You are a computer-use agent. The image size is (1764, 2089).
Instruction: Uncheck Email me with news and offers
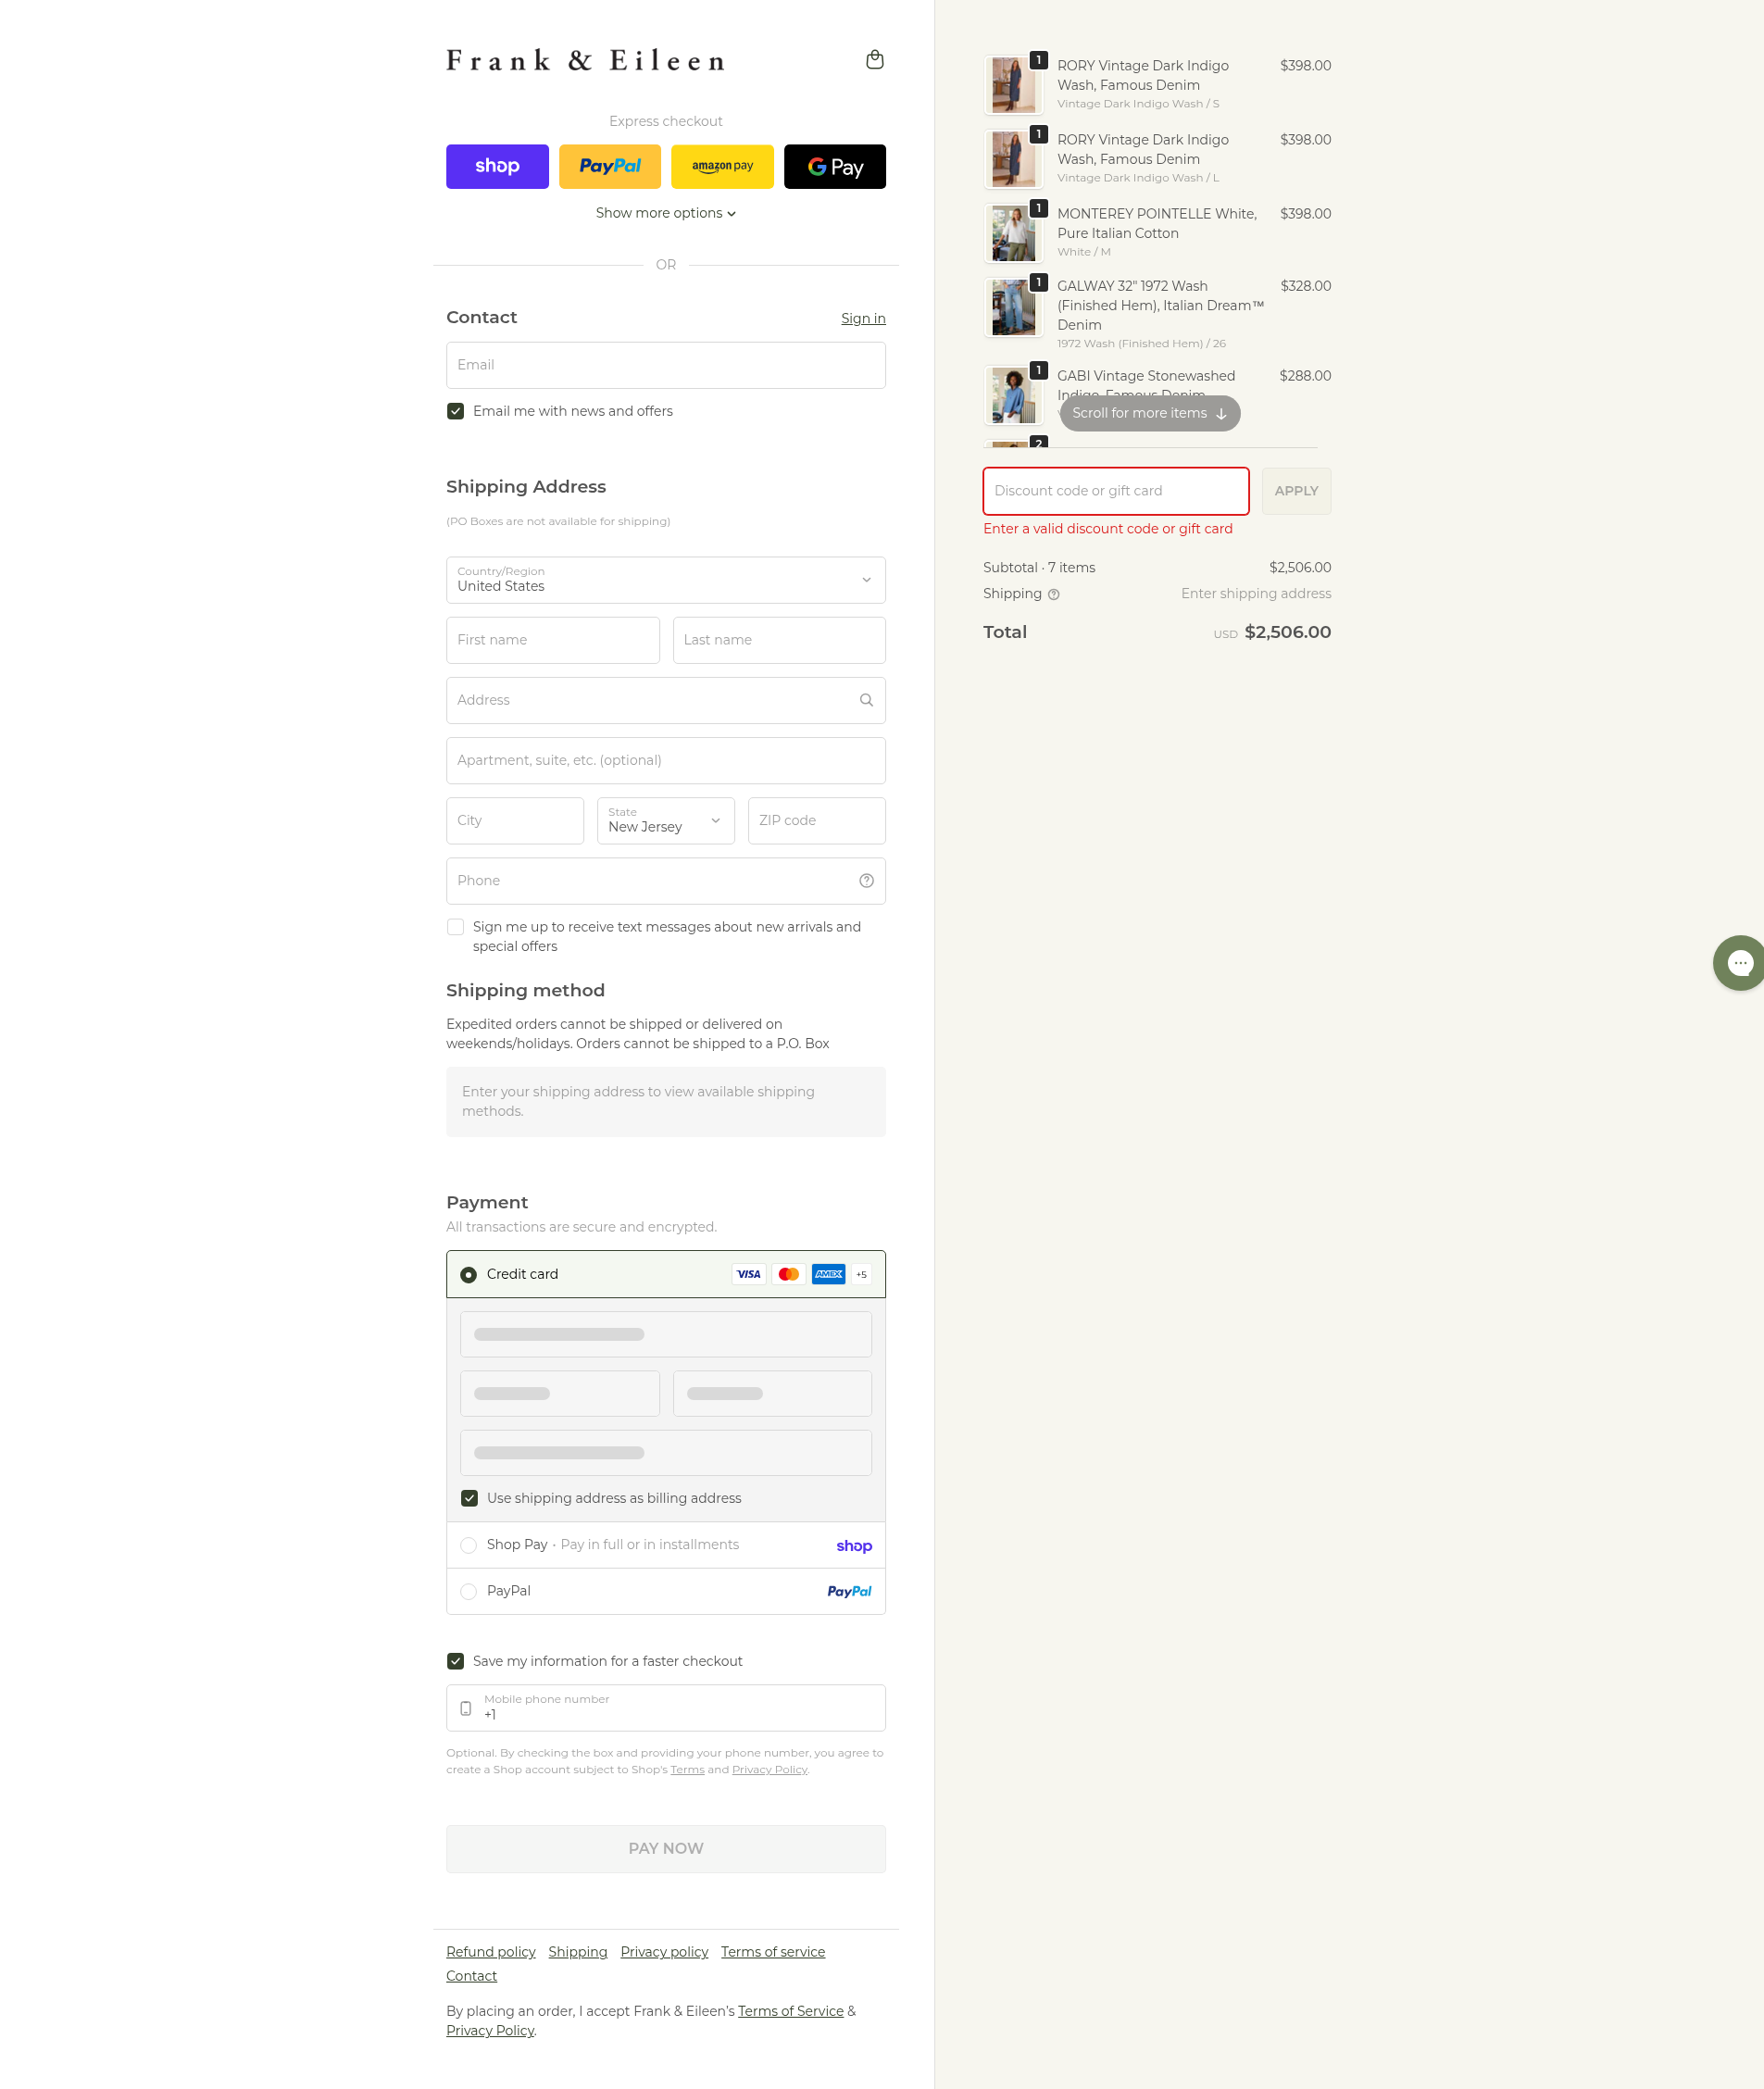pyautogui.click(x=456, y=411)
